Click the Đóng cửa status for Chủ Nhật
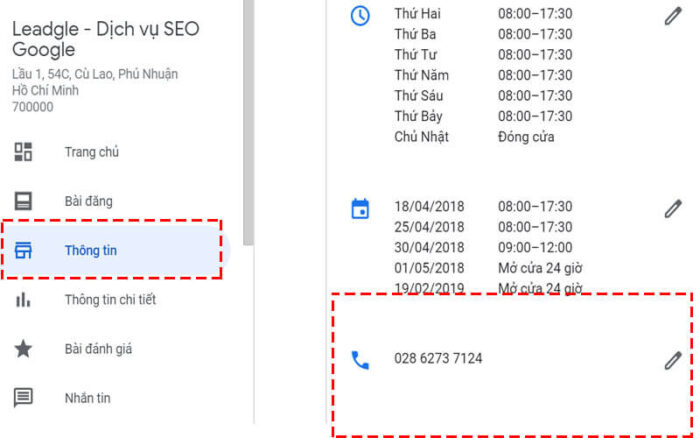700x438 pixels. point(526,137)
